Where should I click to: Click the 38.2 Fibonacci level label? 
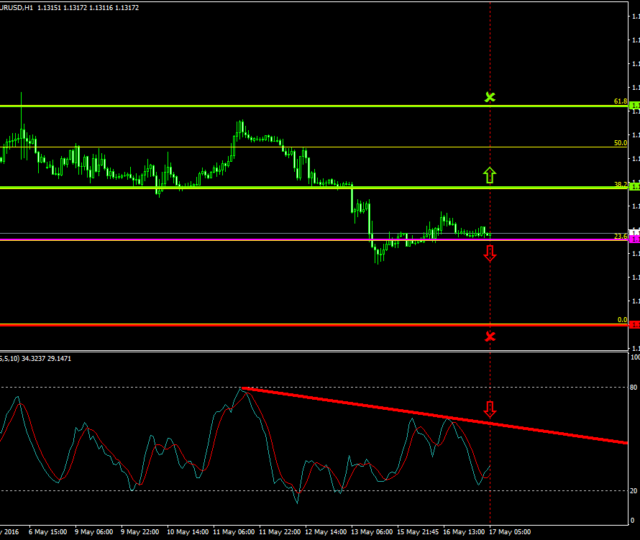pyautogui.click(x=620, y=184)
